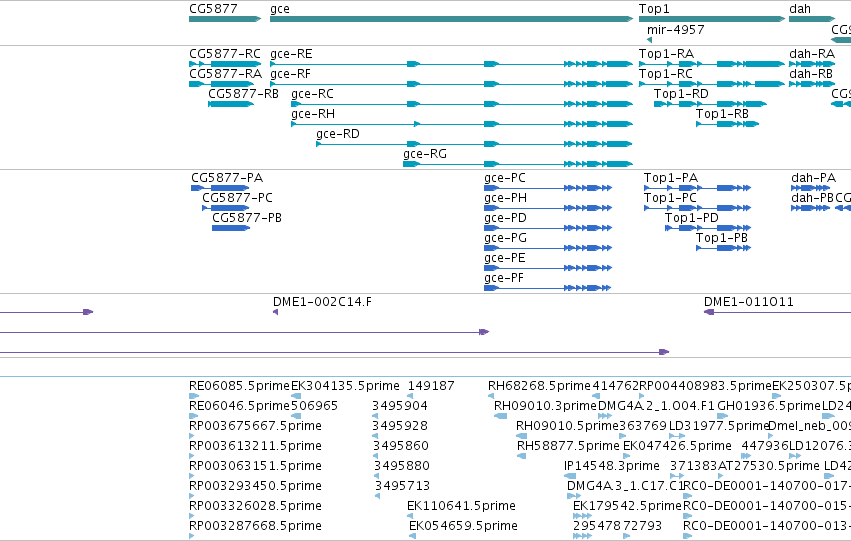Select the gce-PD CDS
Screen dimensions: 851x541
[x=548, y=228]
